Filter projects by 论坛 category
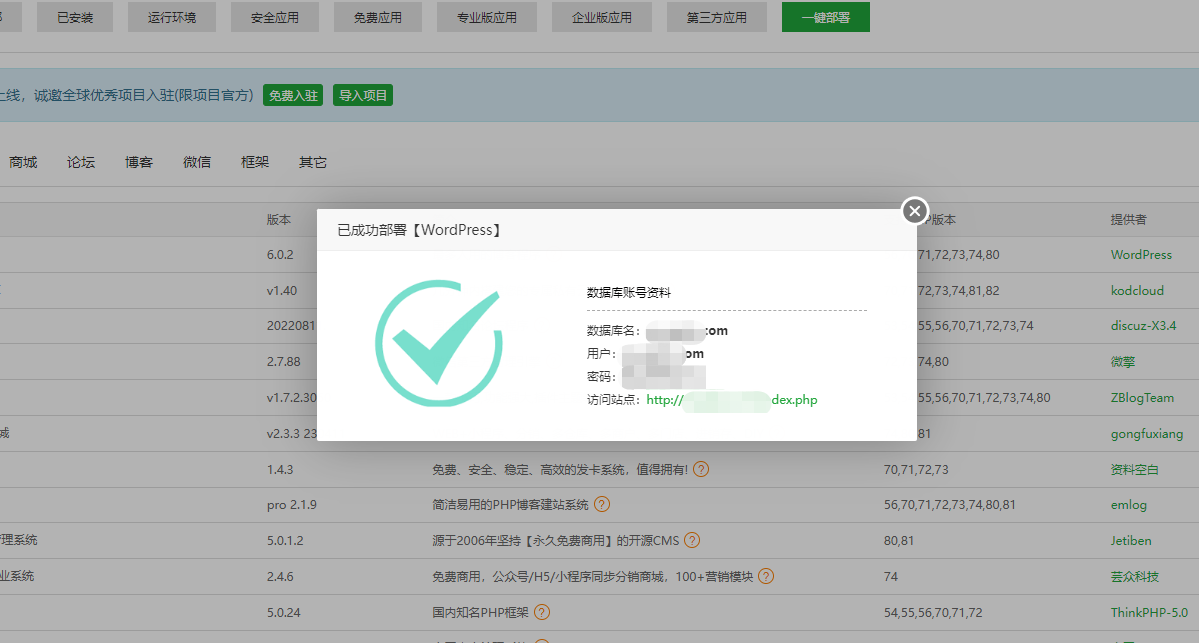The width and height of the screenshot is (1199, 643). tap(81, 162)
